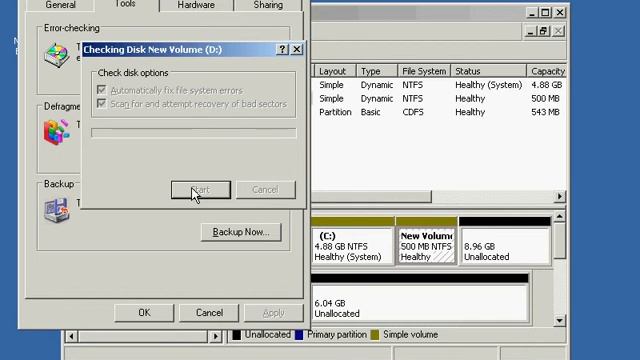Viewport: 640px width, 360px height.
Task: Click Cancel in the properties dialog
Action: coord(209,313)
